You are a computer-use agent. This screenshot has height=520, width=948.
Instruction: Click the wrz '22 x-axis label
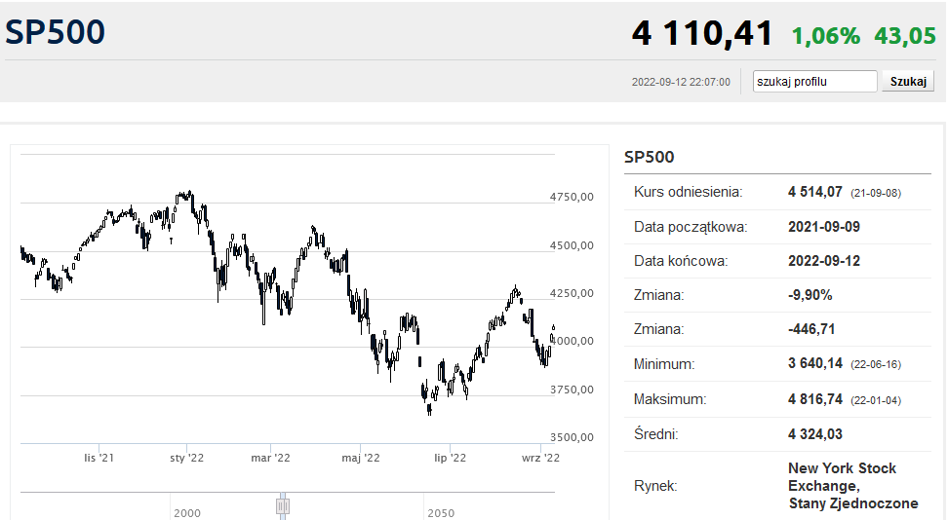point(541,458)
